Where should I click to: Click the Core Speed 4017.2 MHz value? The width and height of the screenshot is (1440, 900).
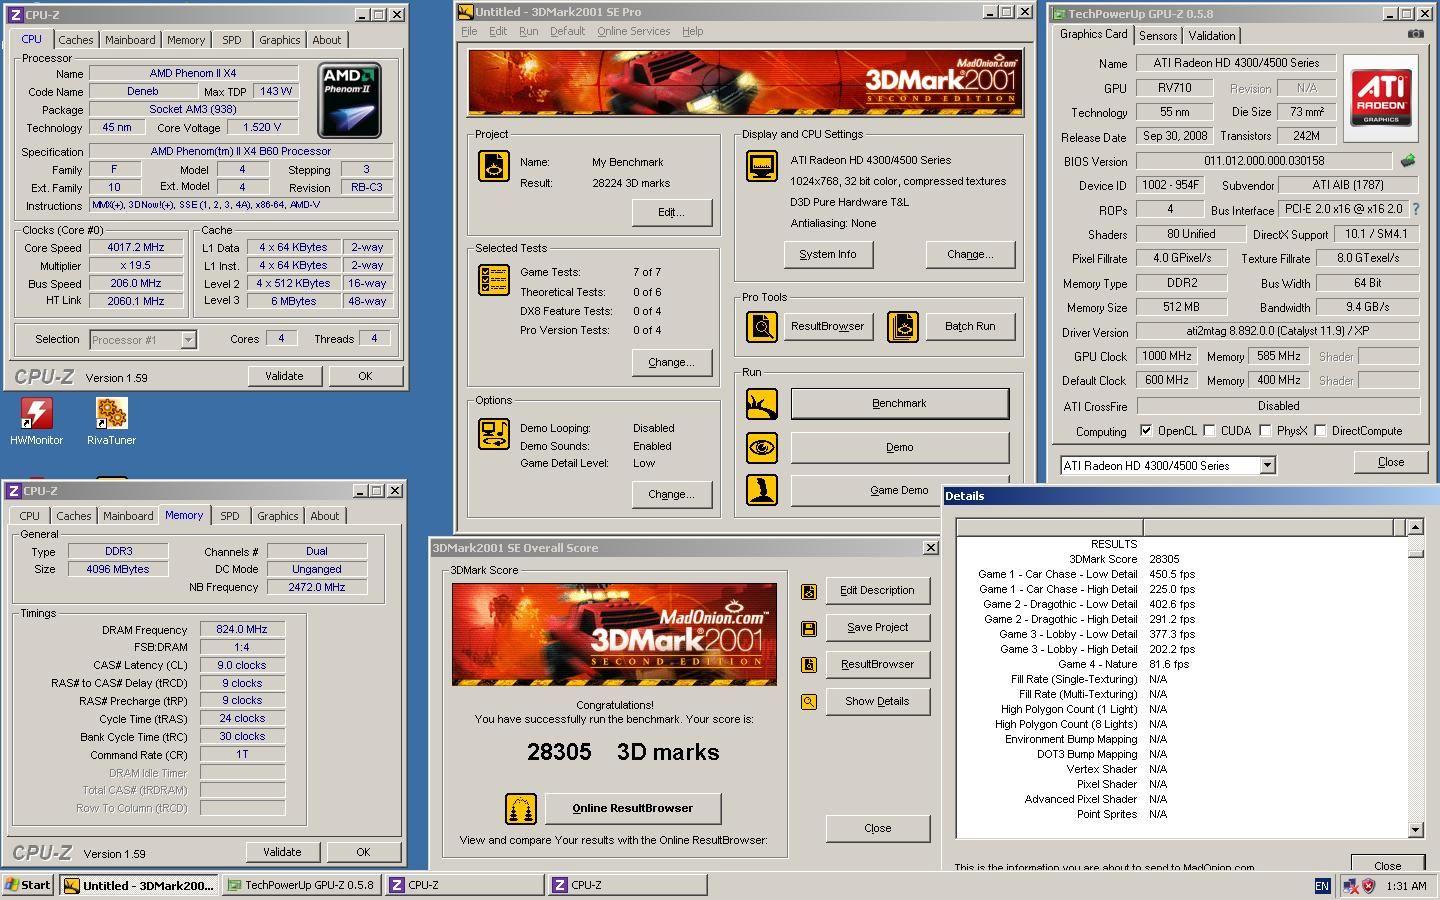(136, 247)
